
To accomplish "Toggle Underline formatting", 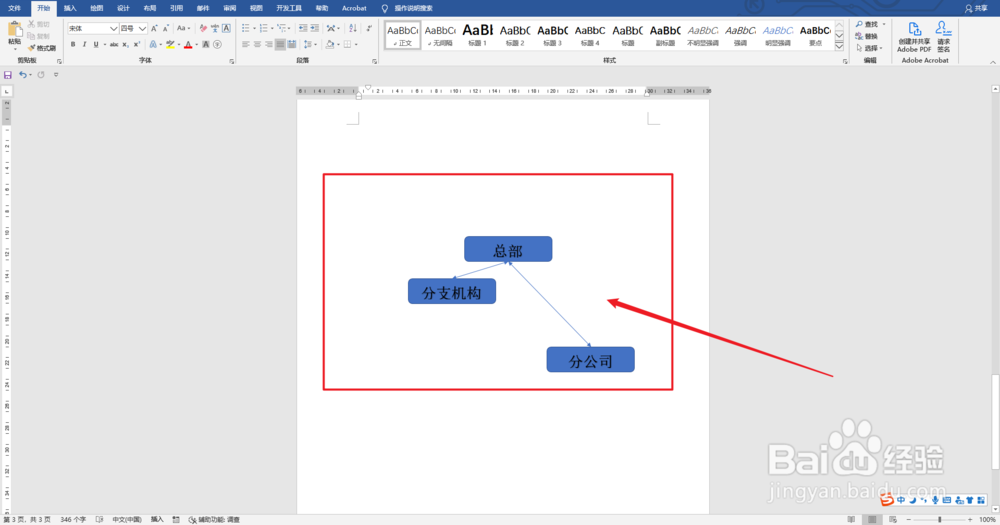I will tap(96, 45).
